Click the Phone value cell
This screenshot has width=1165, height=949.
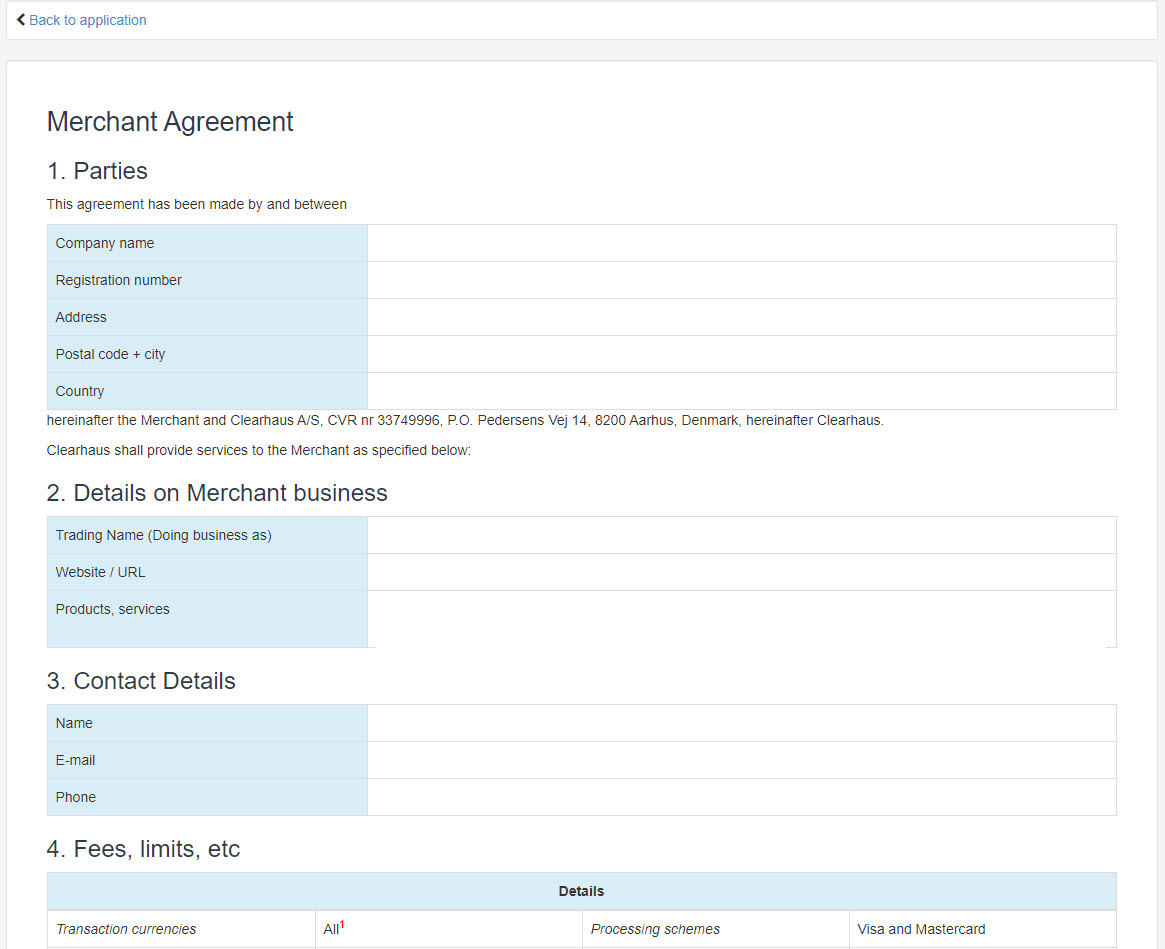pyautogui.click(x=741, y=797)
